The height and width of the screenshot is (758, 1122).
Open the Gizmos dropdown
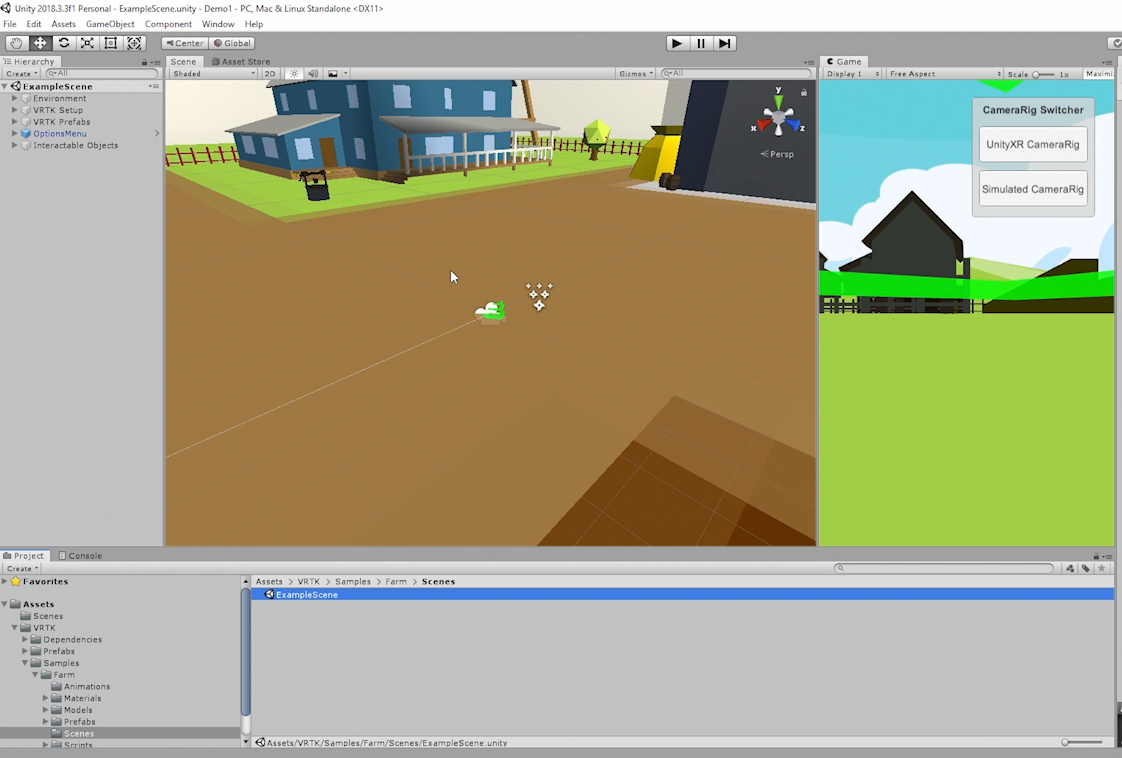[635, 73]
